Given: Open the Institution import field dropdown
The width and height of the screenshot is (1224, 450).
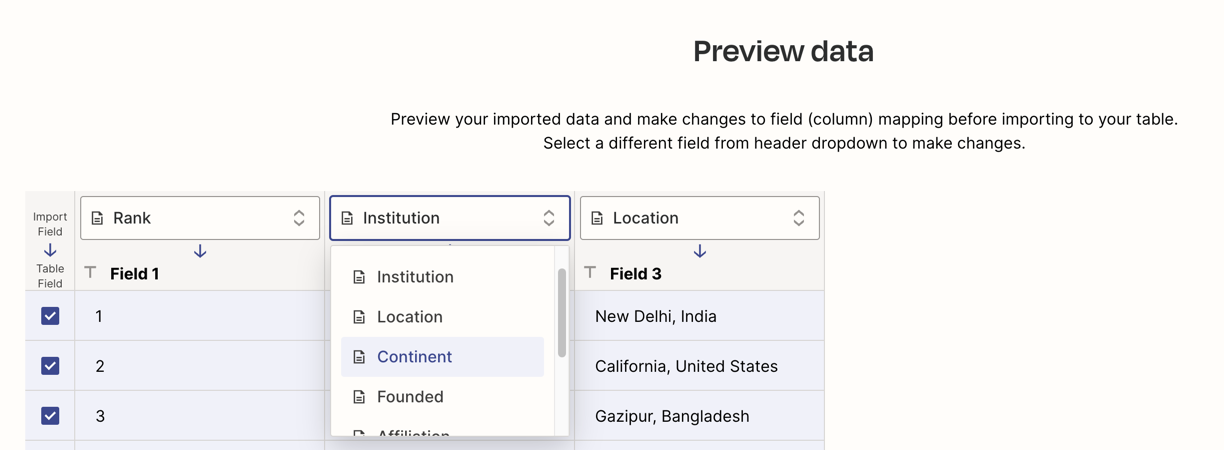Looking at the screenshot, I should (x=450, y=218).
